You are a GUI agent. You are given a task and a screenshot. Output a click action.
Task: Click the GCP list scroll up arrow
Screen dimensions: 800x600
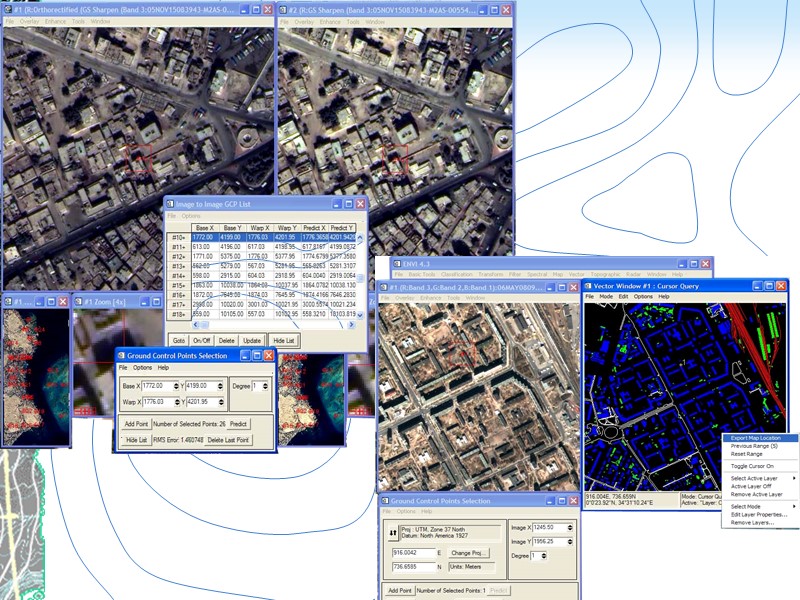[x=360, y=238]
